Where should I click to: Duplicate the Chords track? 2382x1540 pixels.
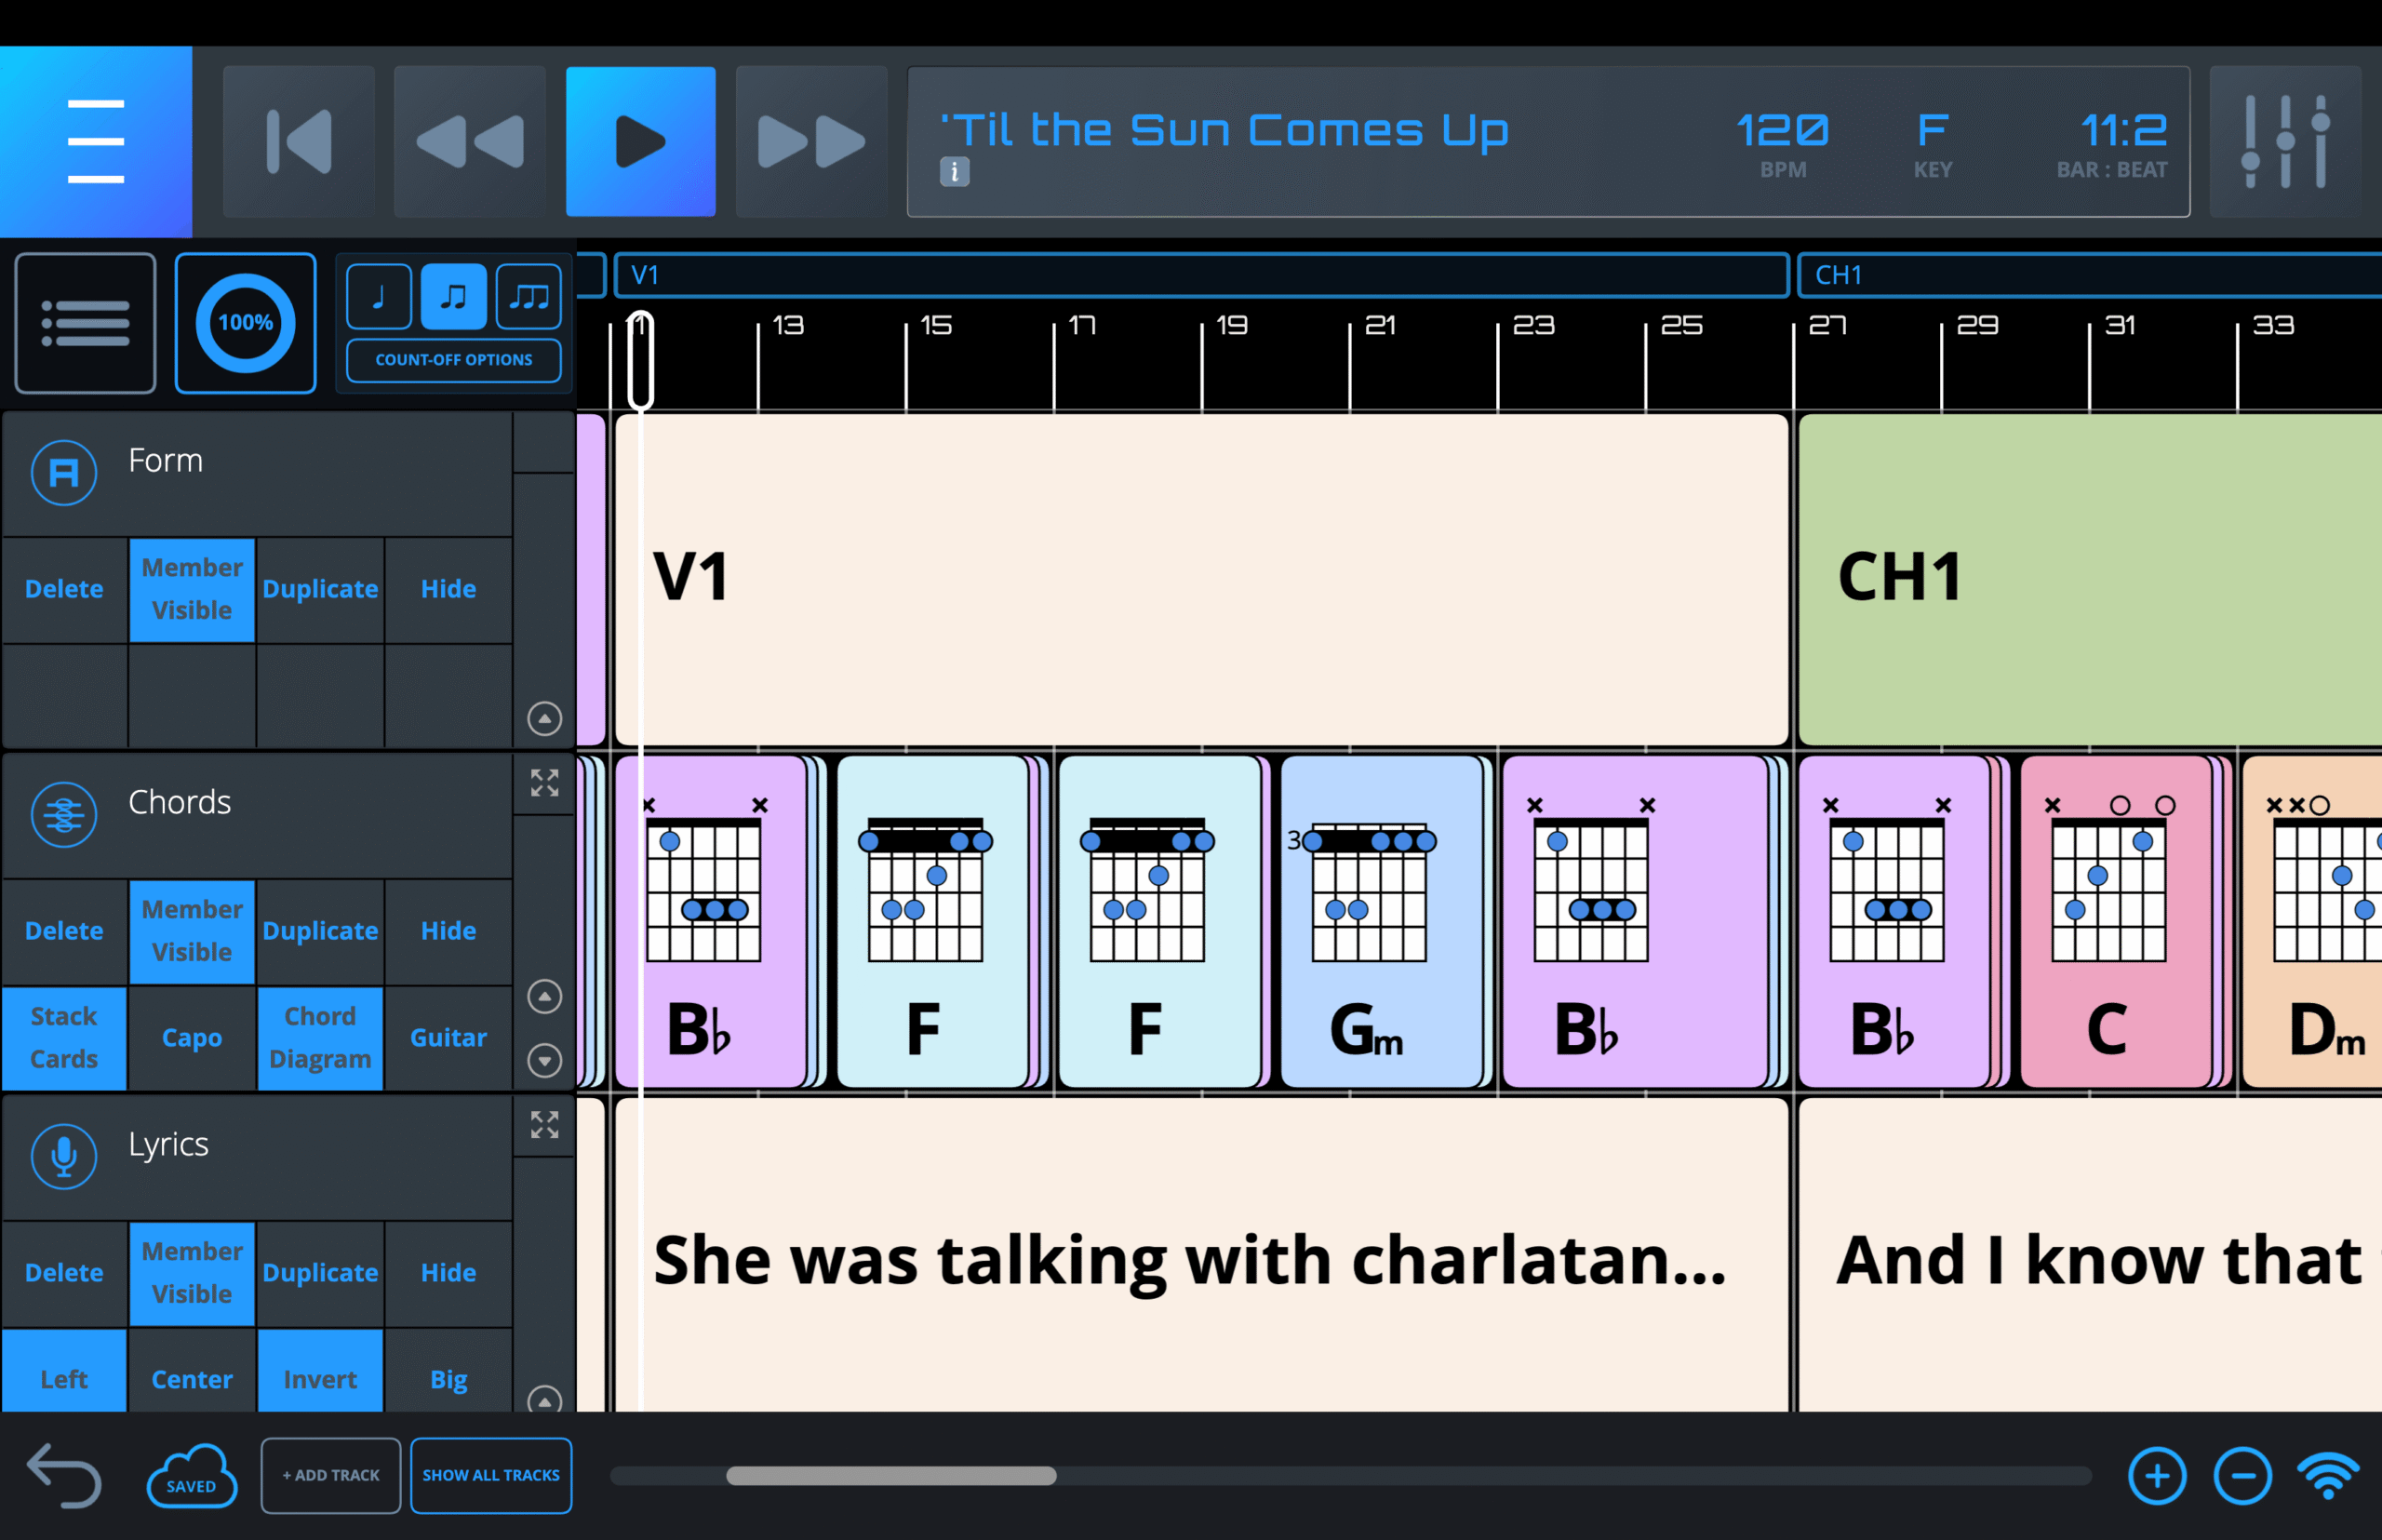[320, 931]
